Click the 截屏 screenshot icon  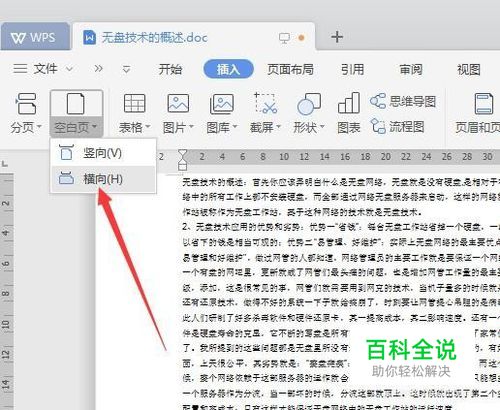click(x=265, y=103)
